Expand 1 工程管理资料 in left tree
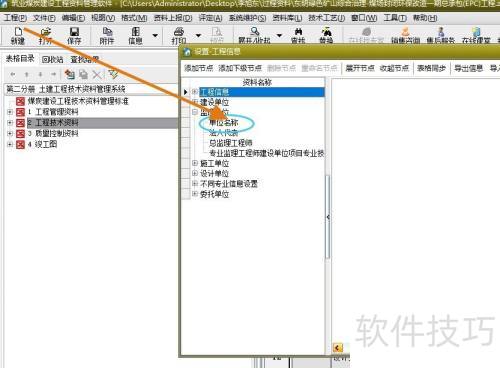 (x=10, y=112)
